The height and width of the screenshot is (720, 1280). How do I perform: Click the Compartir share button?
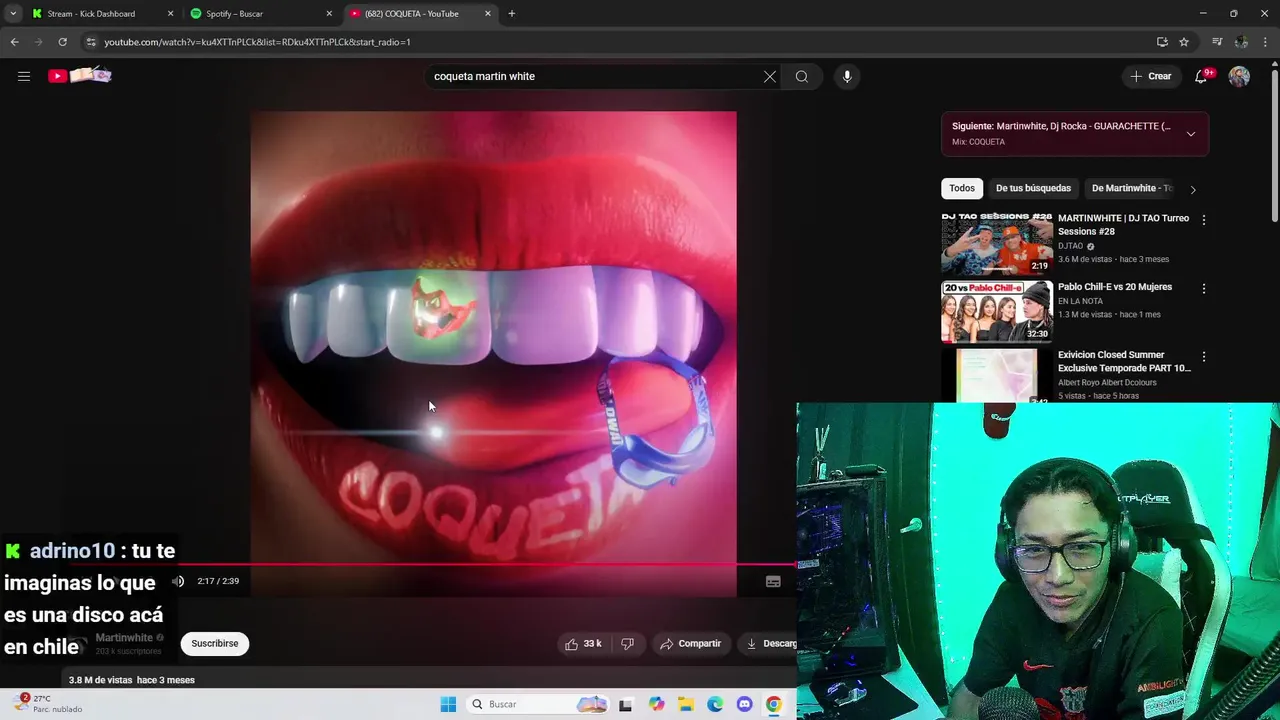point(690,644)
